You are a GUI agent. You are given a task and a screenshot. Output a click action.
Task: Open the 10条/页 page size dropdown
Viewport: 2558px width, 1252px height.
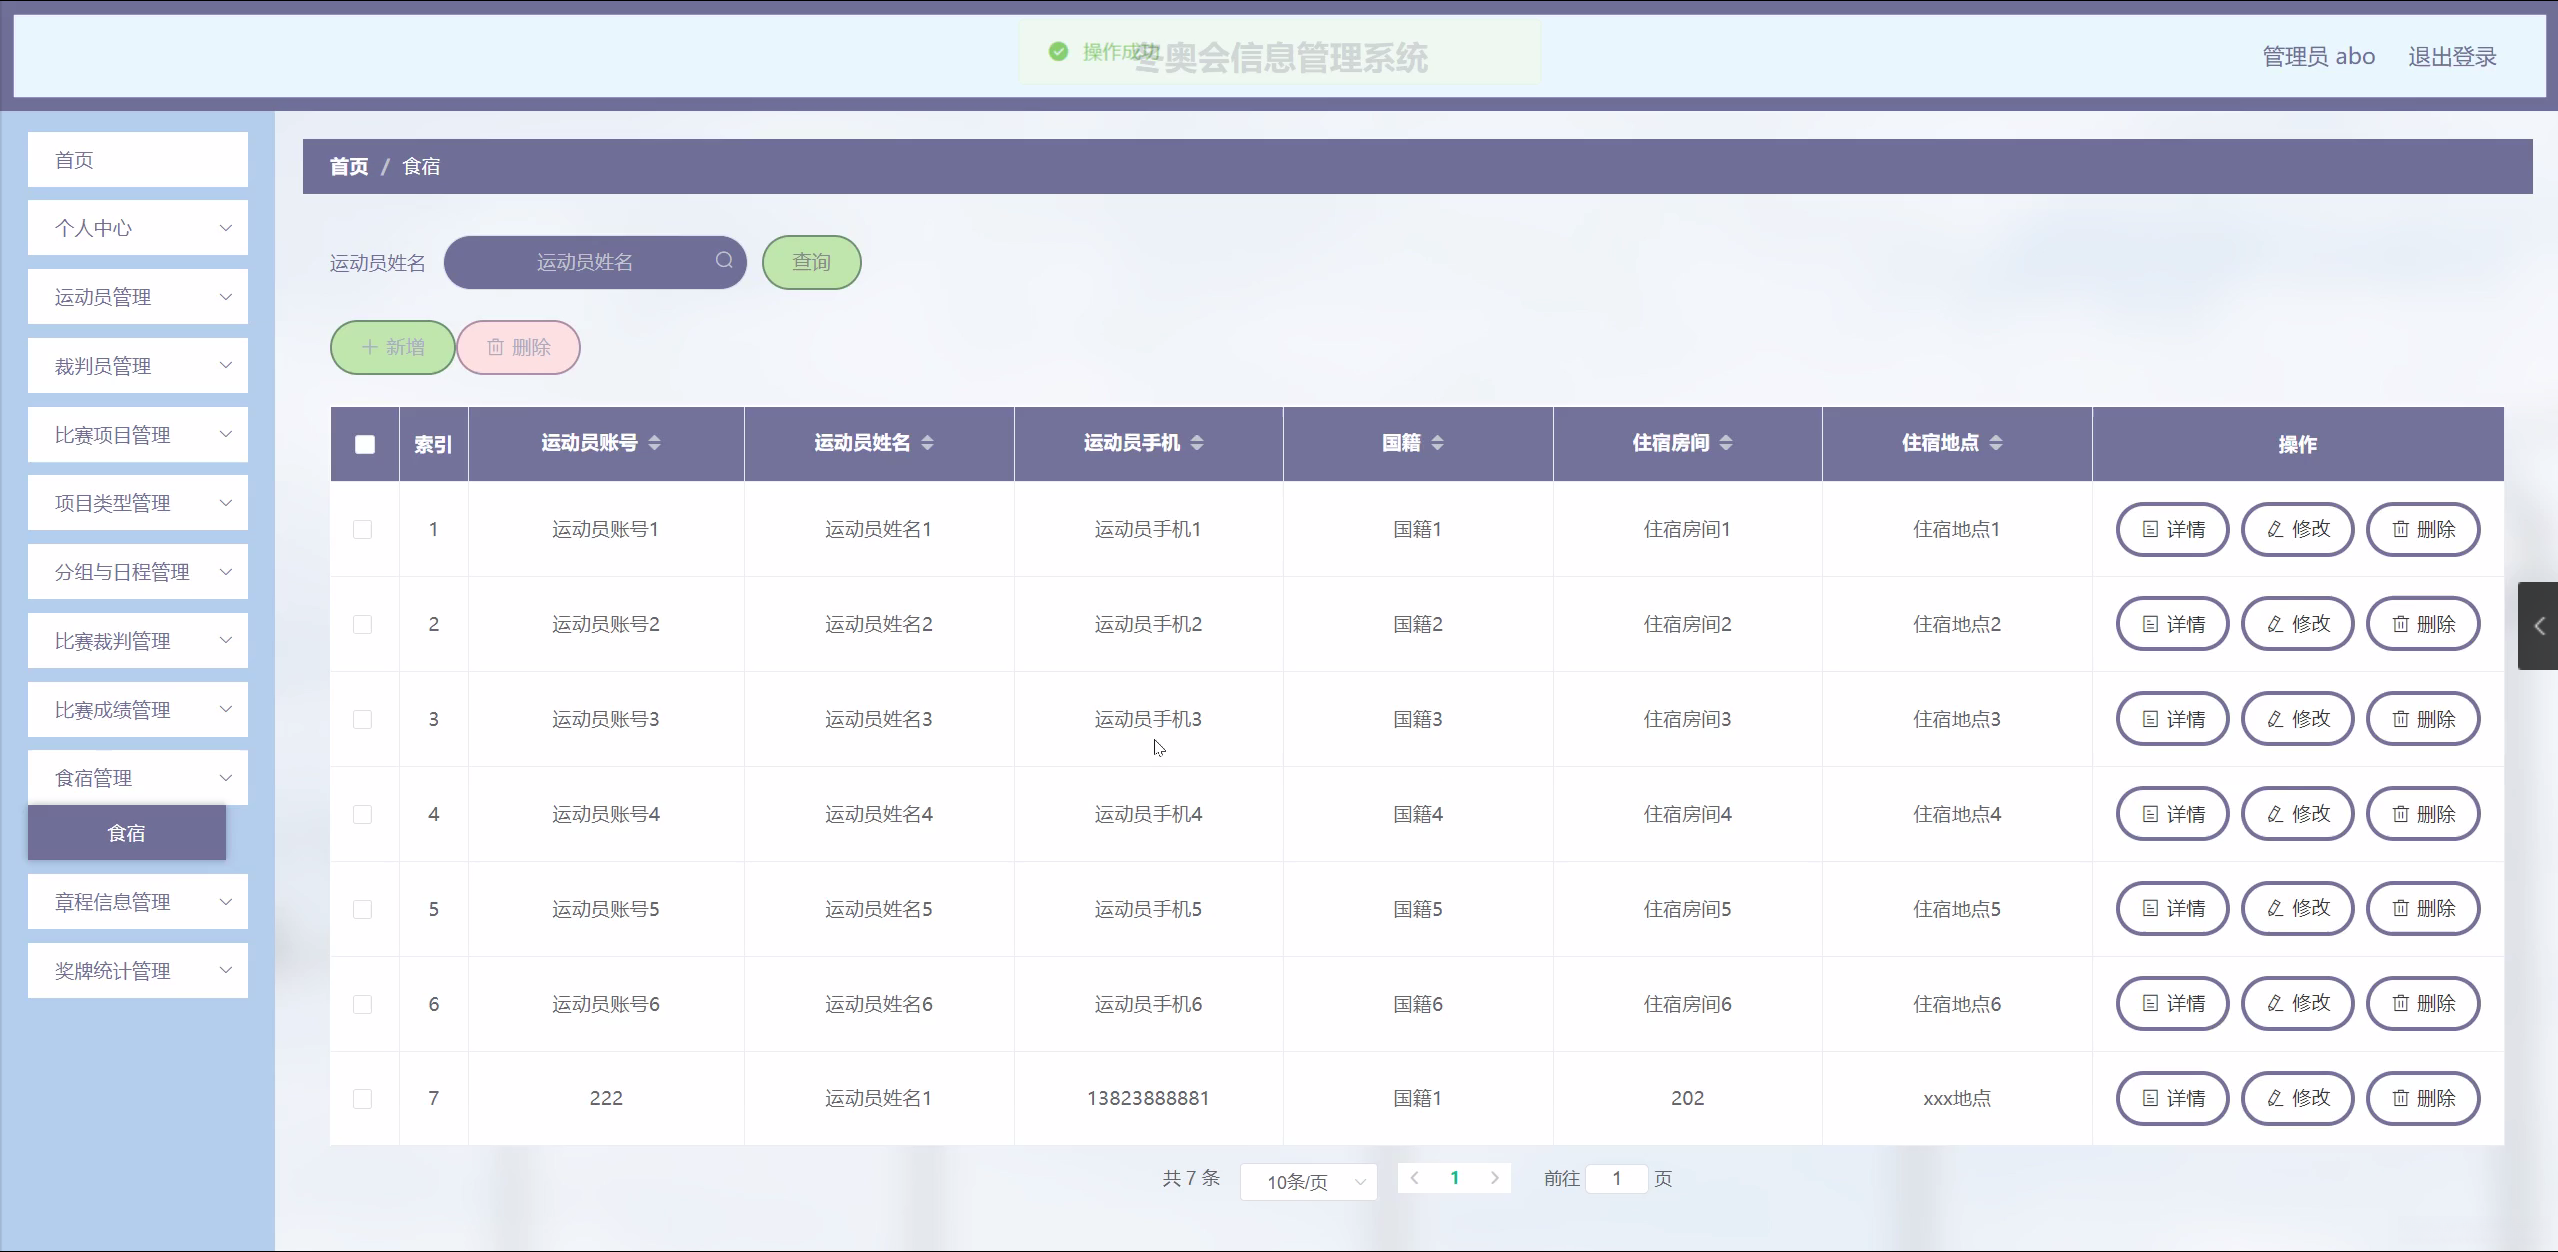pos(1308,1182)
